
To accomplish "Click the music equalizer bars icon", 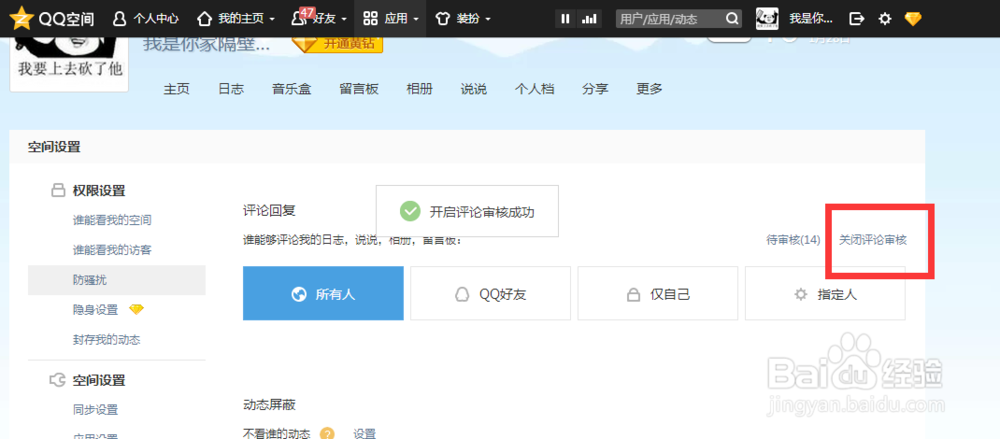I will click(x=589, y=18).
